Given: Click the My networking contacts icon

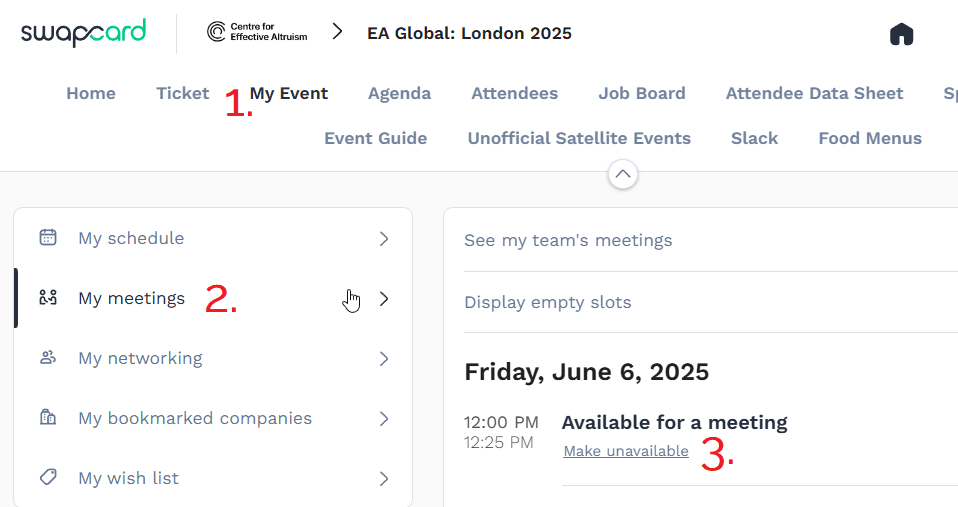Looking at the screenshot, I should tap(48, 358).
